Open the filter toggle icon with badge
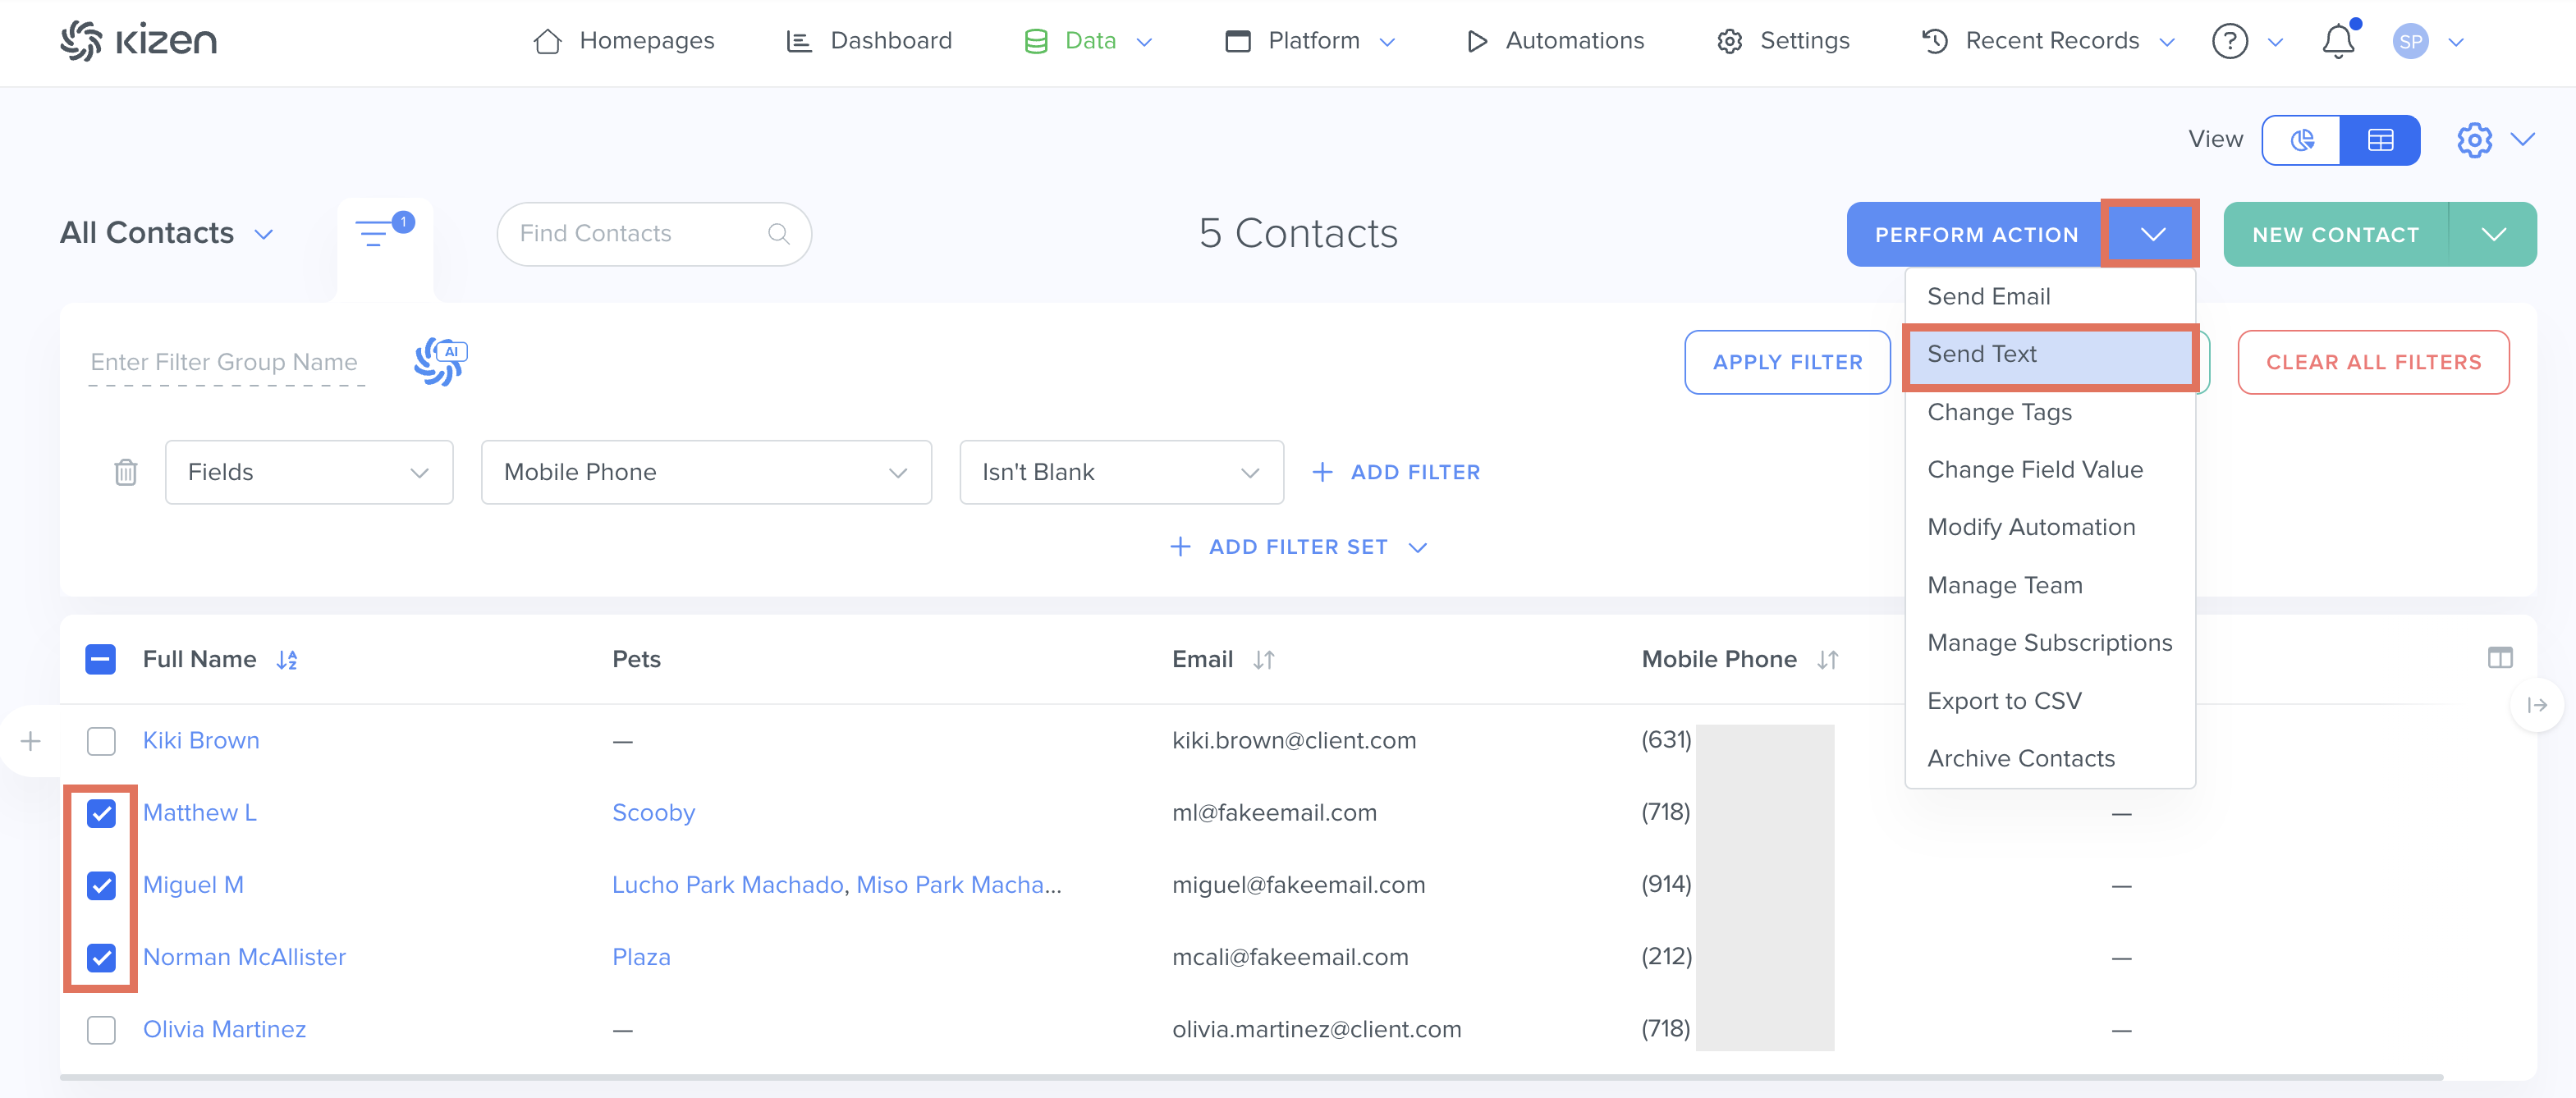The image size is (2576, 1098). (376, 233)
